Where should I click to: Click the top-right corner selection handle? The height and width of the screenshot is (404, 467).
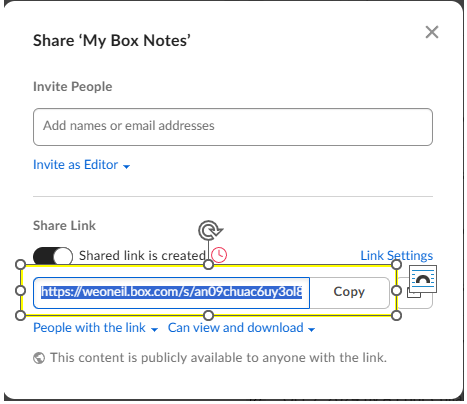click(x=396, y=265)
